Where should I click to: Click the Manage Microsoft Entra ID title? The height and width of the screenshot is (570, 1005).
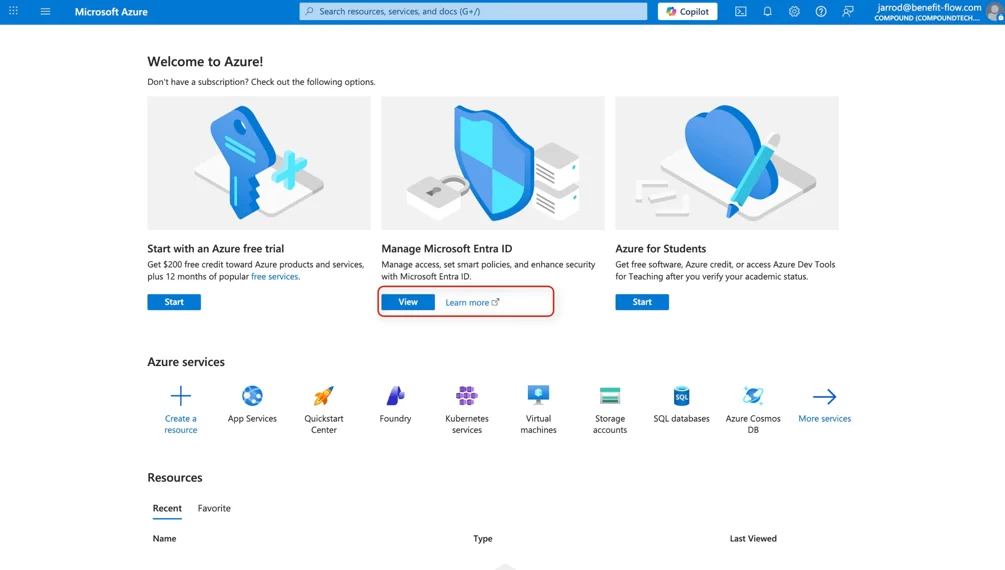tap(447, 249)
